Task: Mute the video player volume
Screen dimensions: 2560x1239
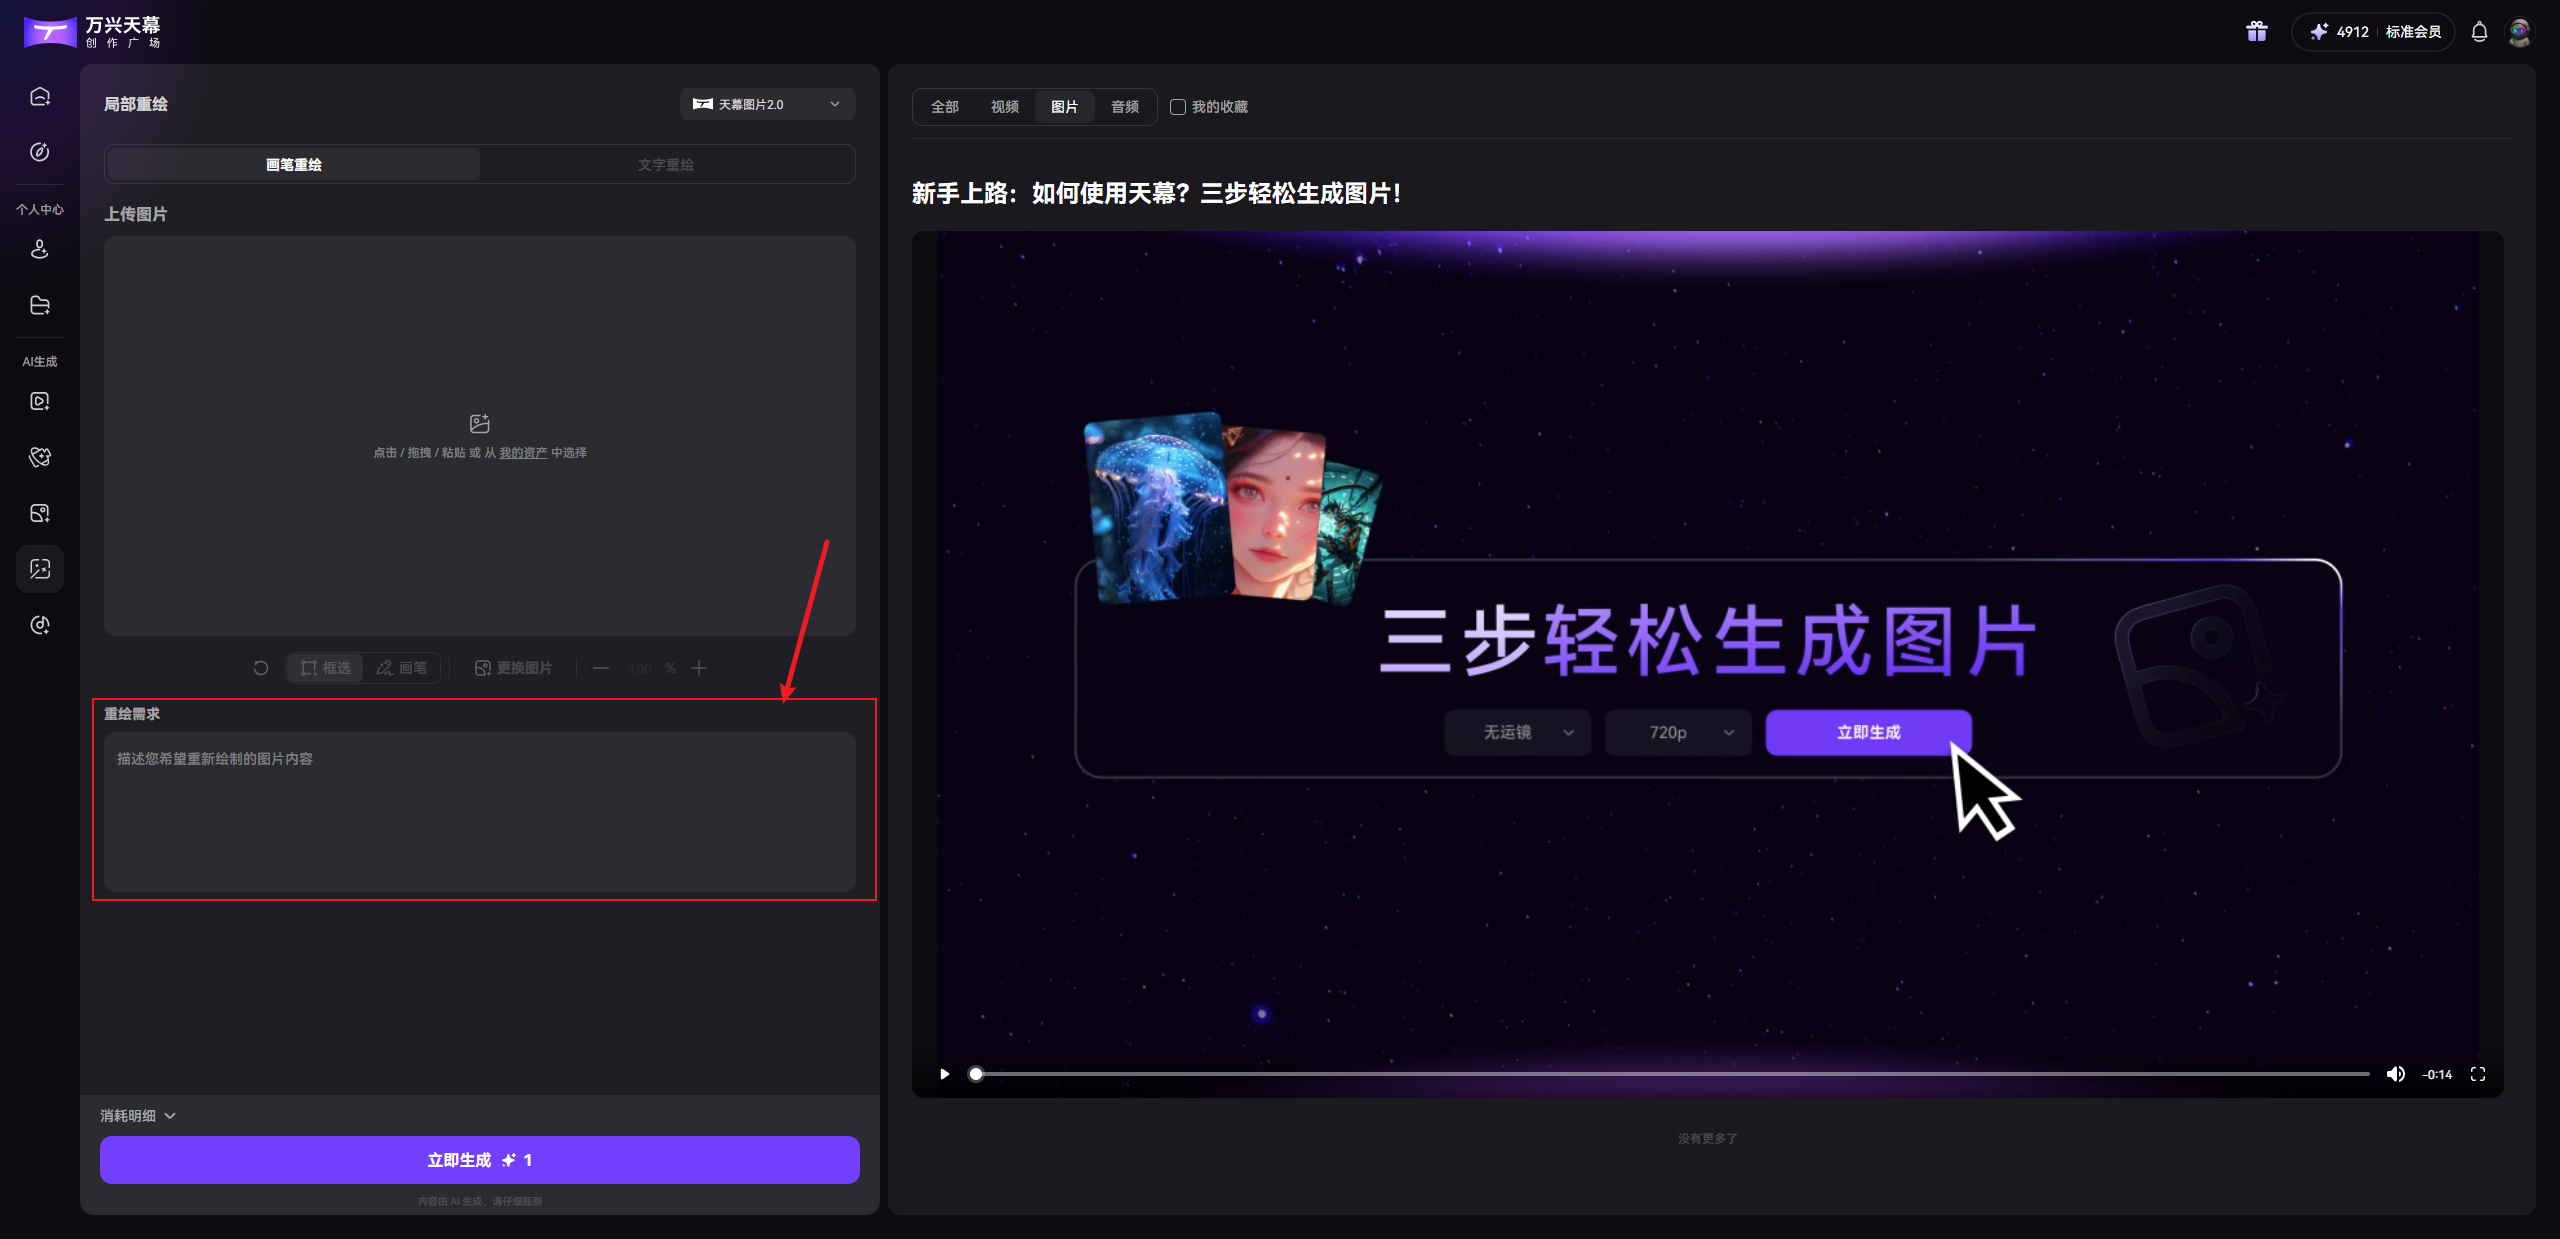Action: pyautogui.click(x=2396, y=1074)
